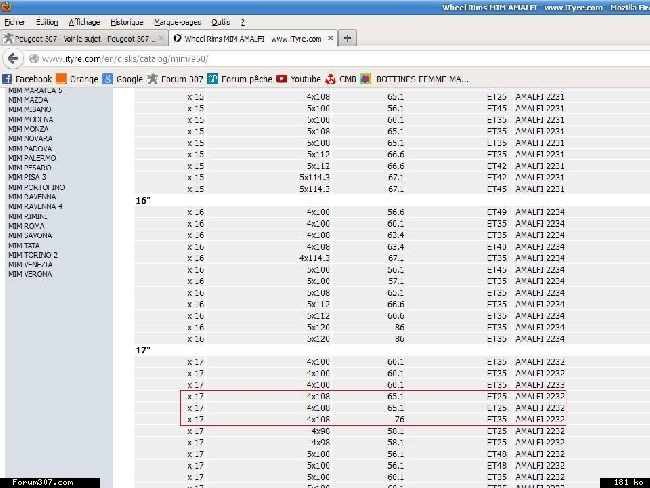The width and height of the screenshot is (650, 488).
Task: Focus the URL address field
Action: (340, 59)
